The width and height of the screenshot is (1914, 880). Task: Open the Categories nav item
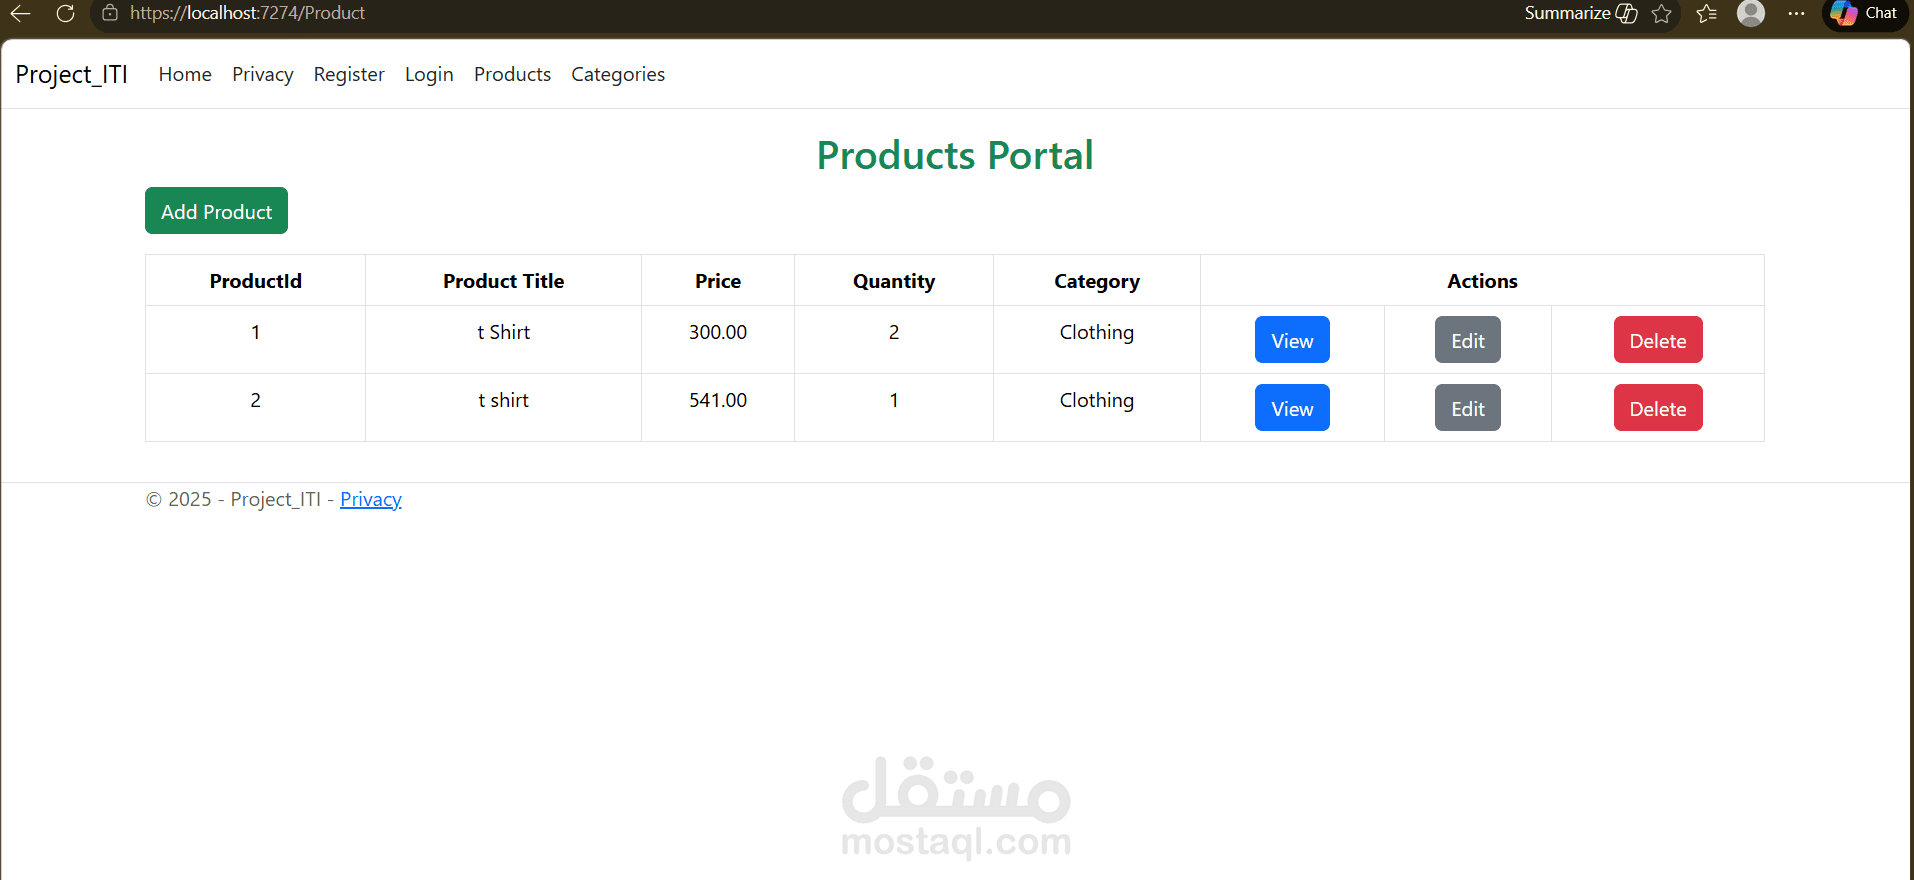[x=618, y=75]
